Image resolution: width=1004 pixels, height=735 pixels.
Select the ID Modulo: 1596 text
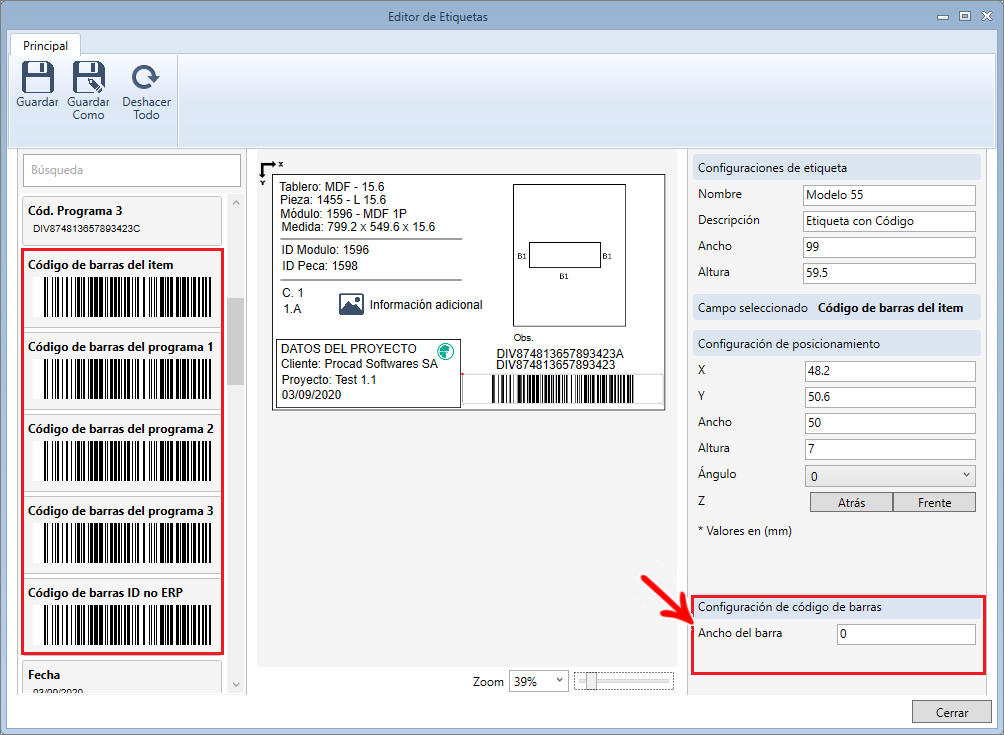click(x=325, y=250)
